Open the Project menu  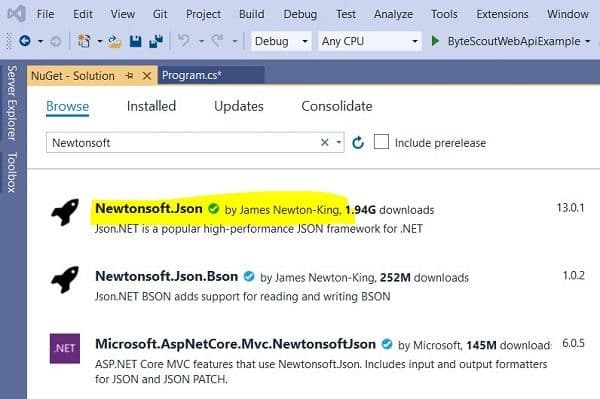(x=203, y=14)
